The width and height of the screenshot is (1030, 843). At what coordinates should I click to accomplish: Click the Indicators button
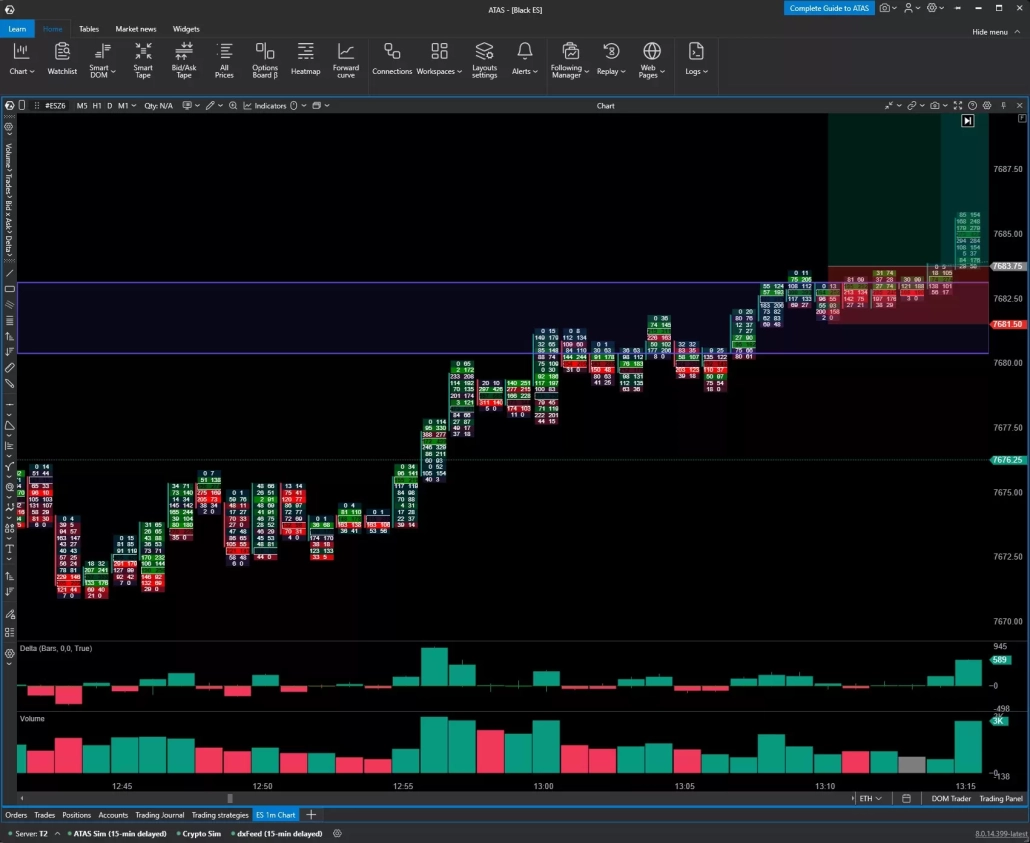tap(265, 105)
